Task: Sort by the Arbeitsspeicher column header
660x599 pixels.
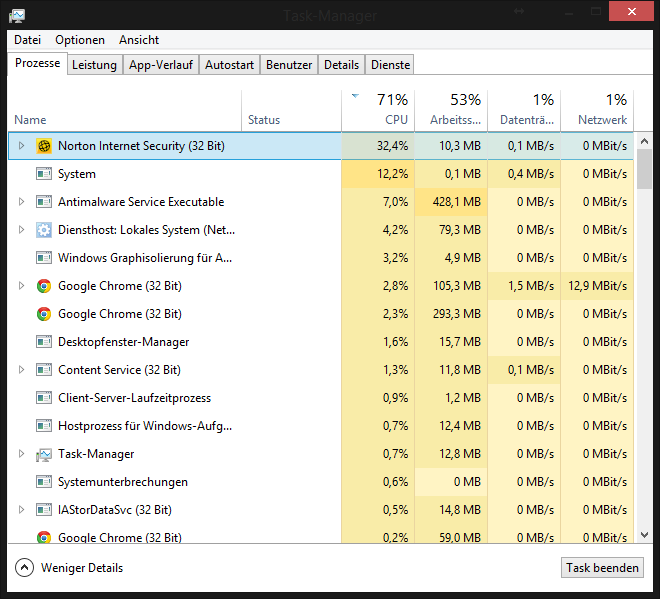Action: 451,110
